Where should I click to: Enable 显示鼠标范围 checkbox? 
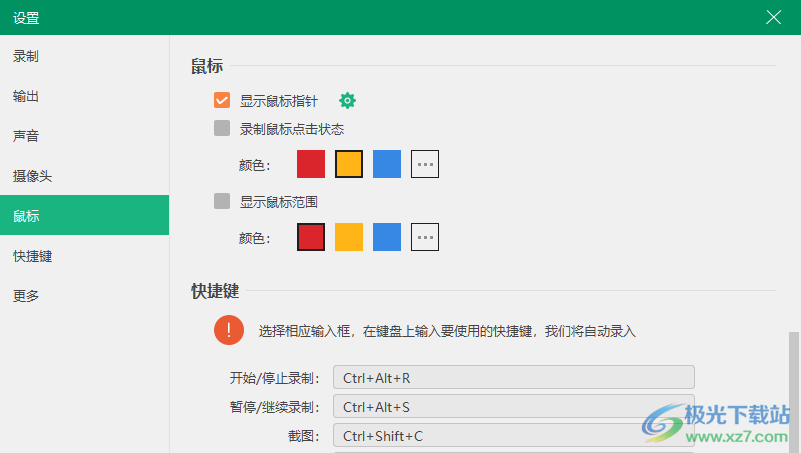pos(222,201)
